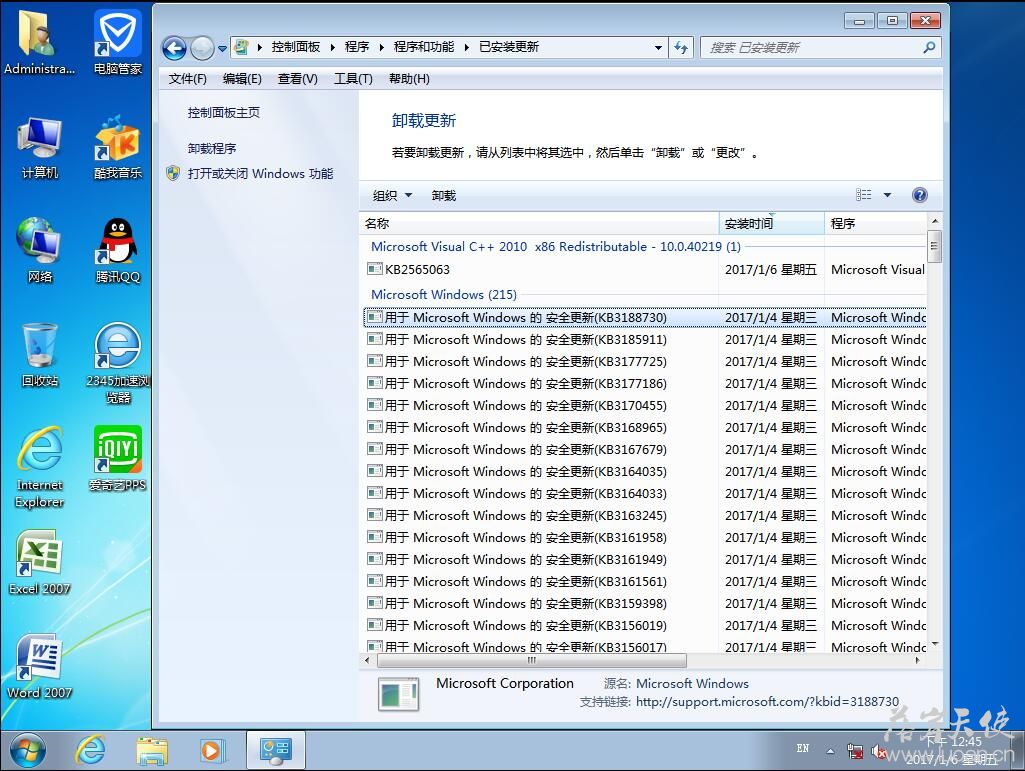This screenshot has height=771, width=1025.
Task: Click the Control Panel taskbar button
Action: [275, 750]
